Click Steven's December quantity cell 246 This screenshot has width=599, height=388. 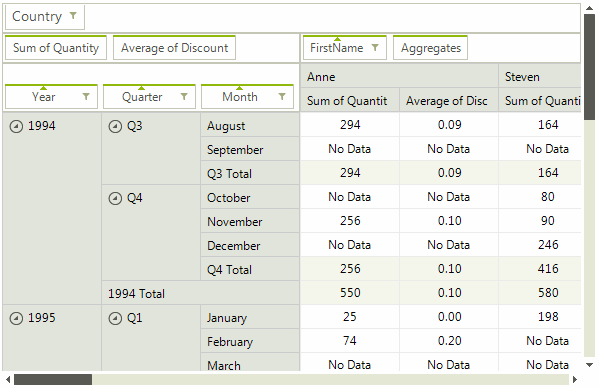click(x=540, y=245)
